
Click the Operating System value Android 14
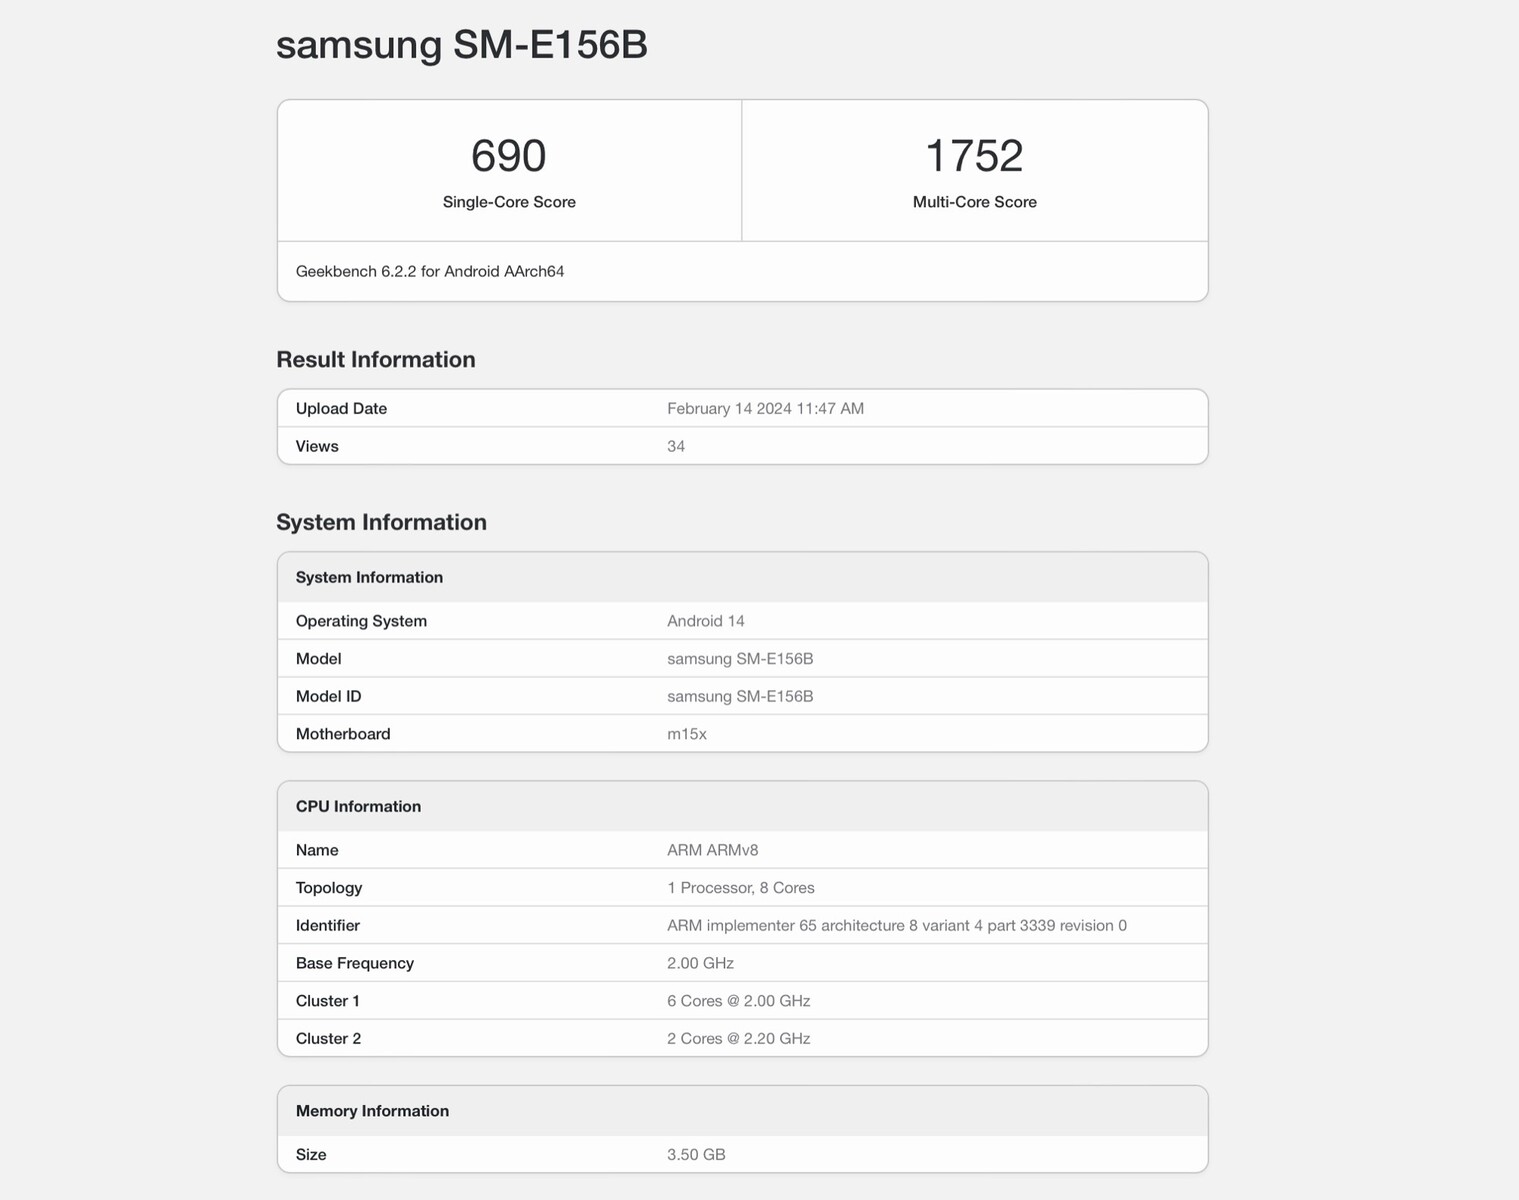click(x=706, y=621)
